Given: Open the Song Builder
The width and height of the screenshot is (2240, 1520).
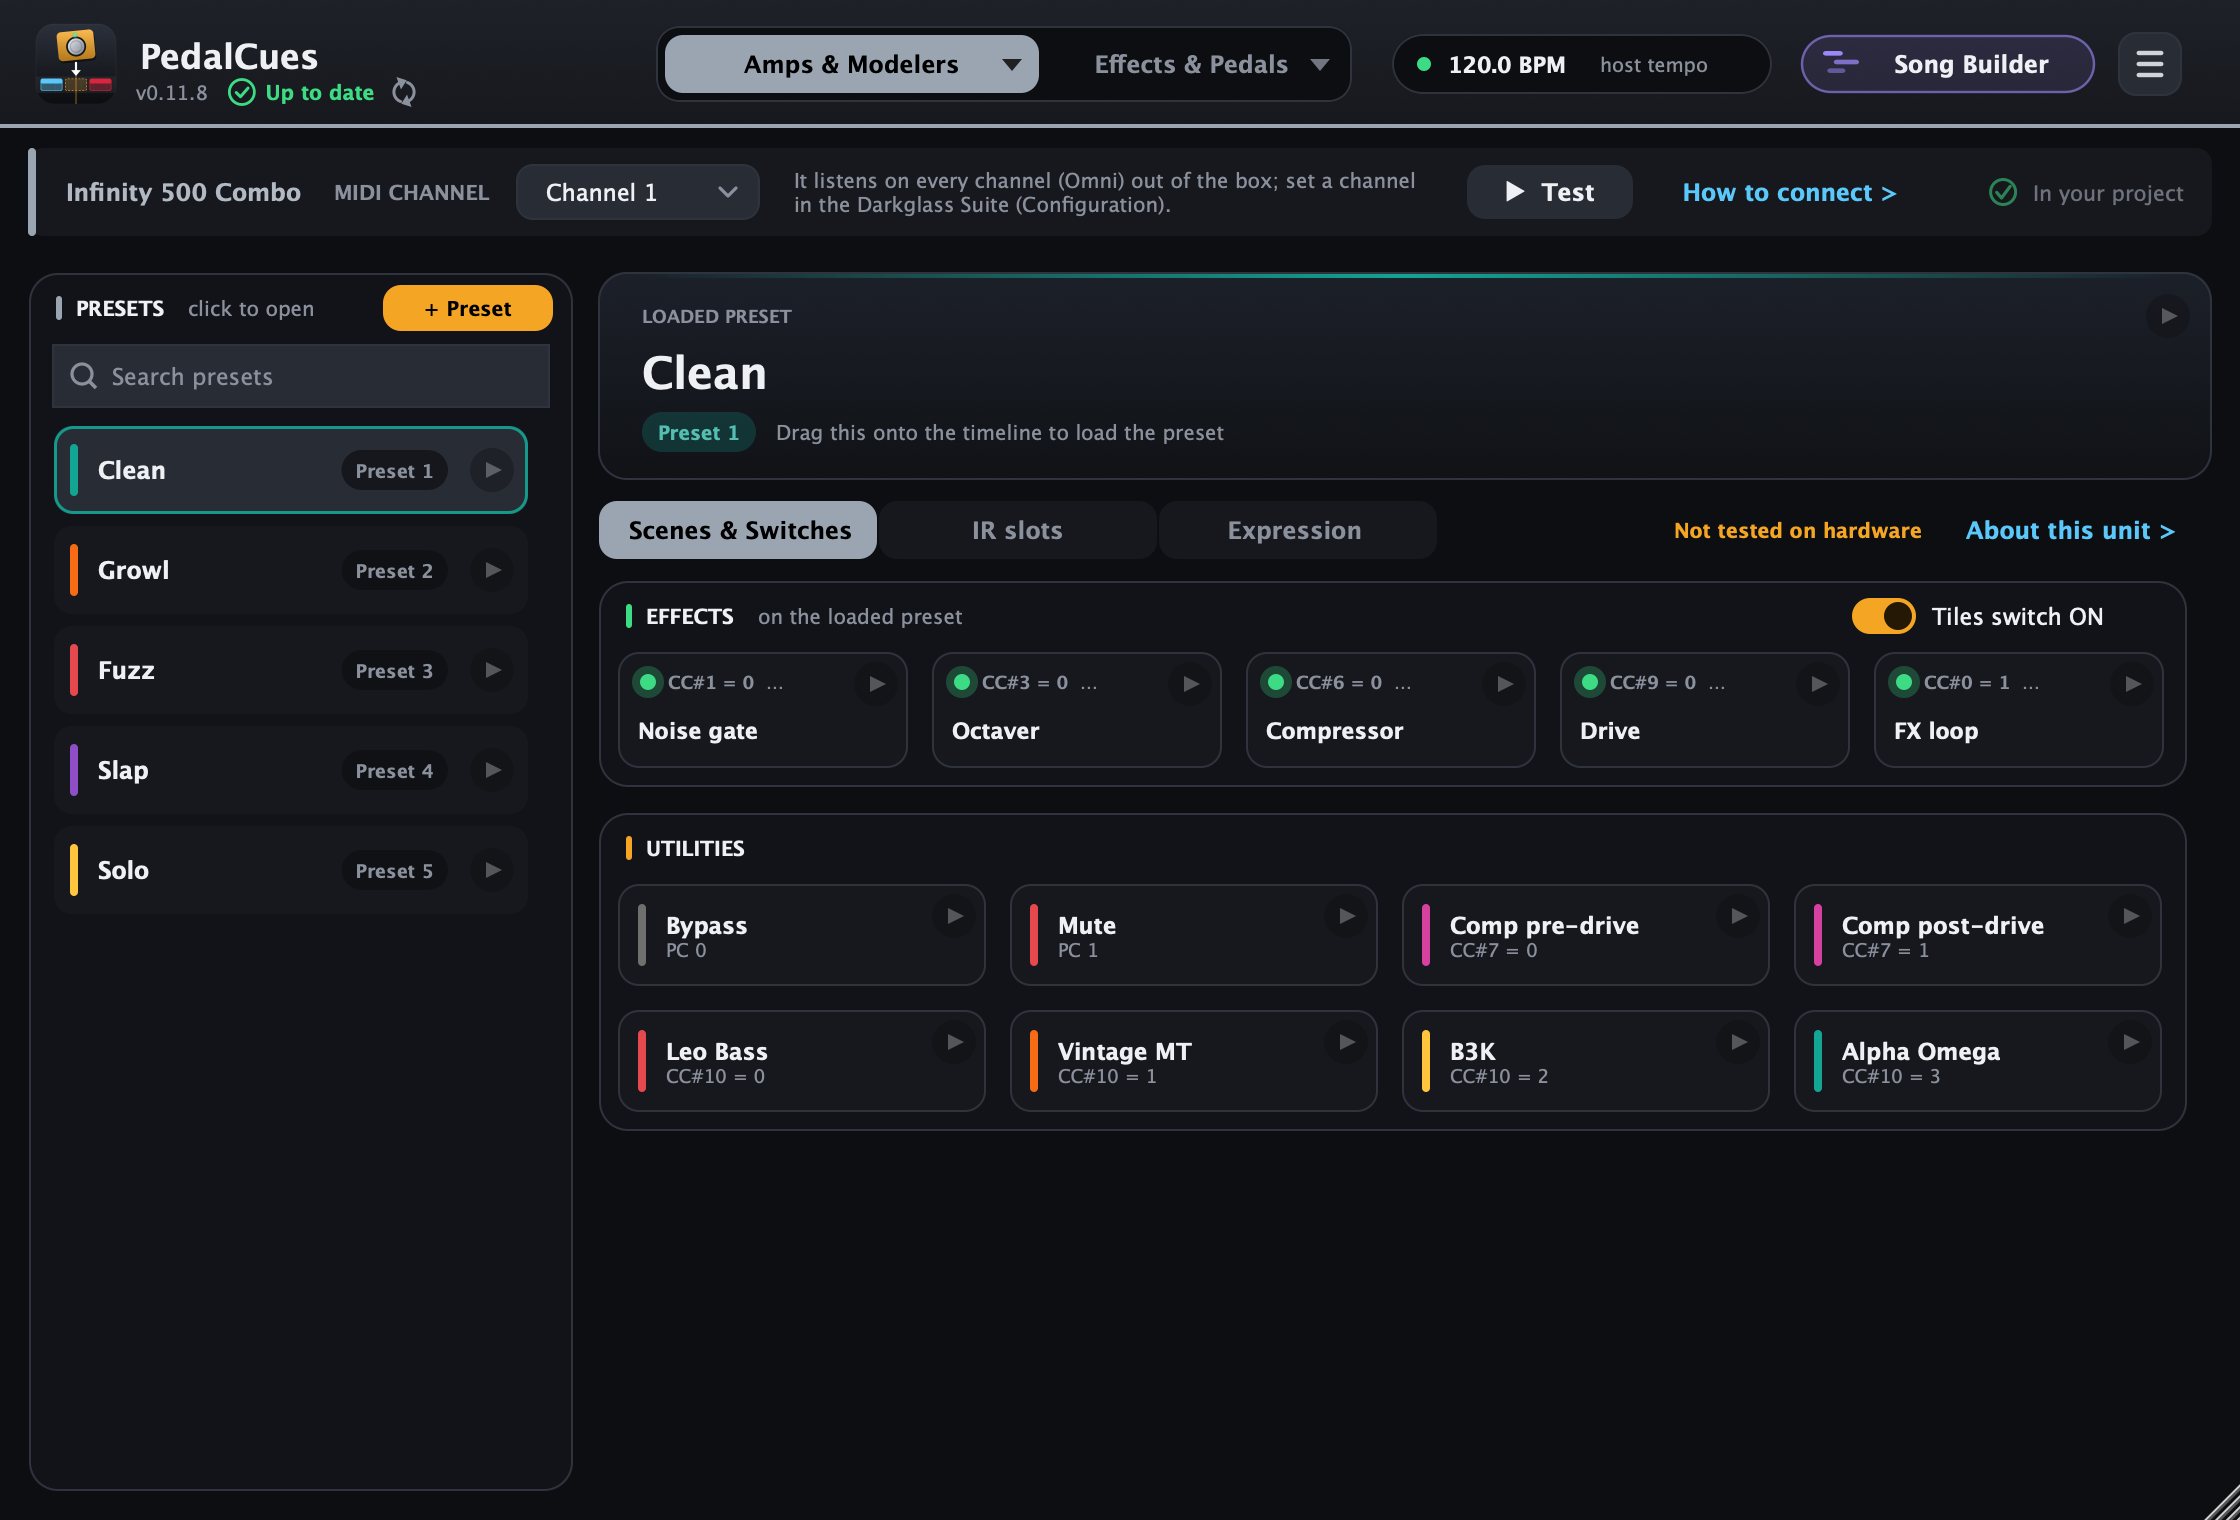Looking at the screenshot, I should (1947, 64).
